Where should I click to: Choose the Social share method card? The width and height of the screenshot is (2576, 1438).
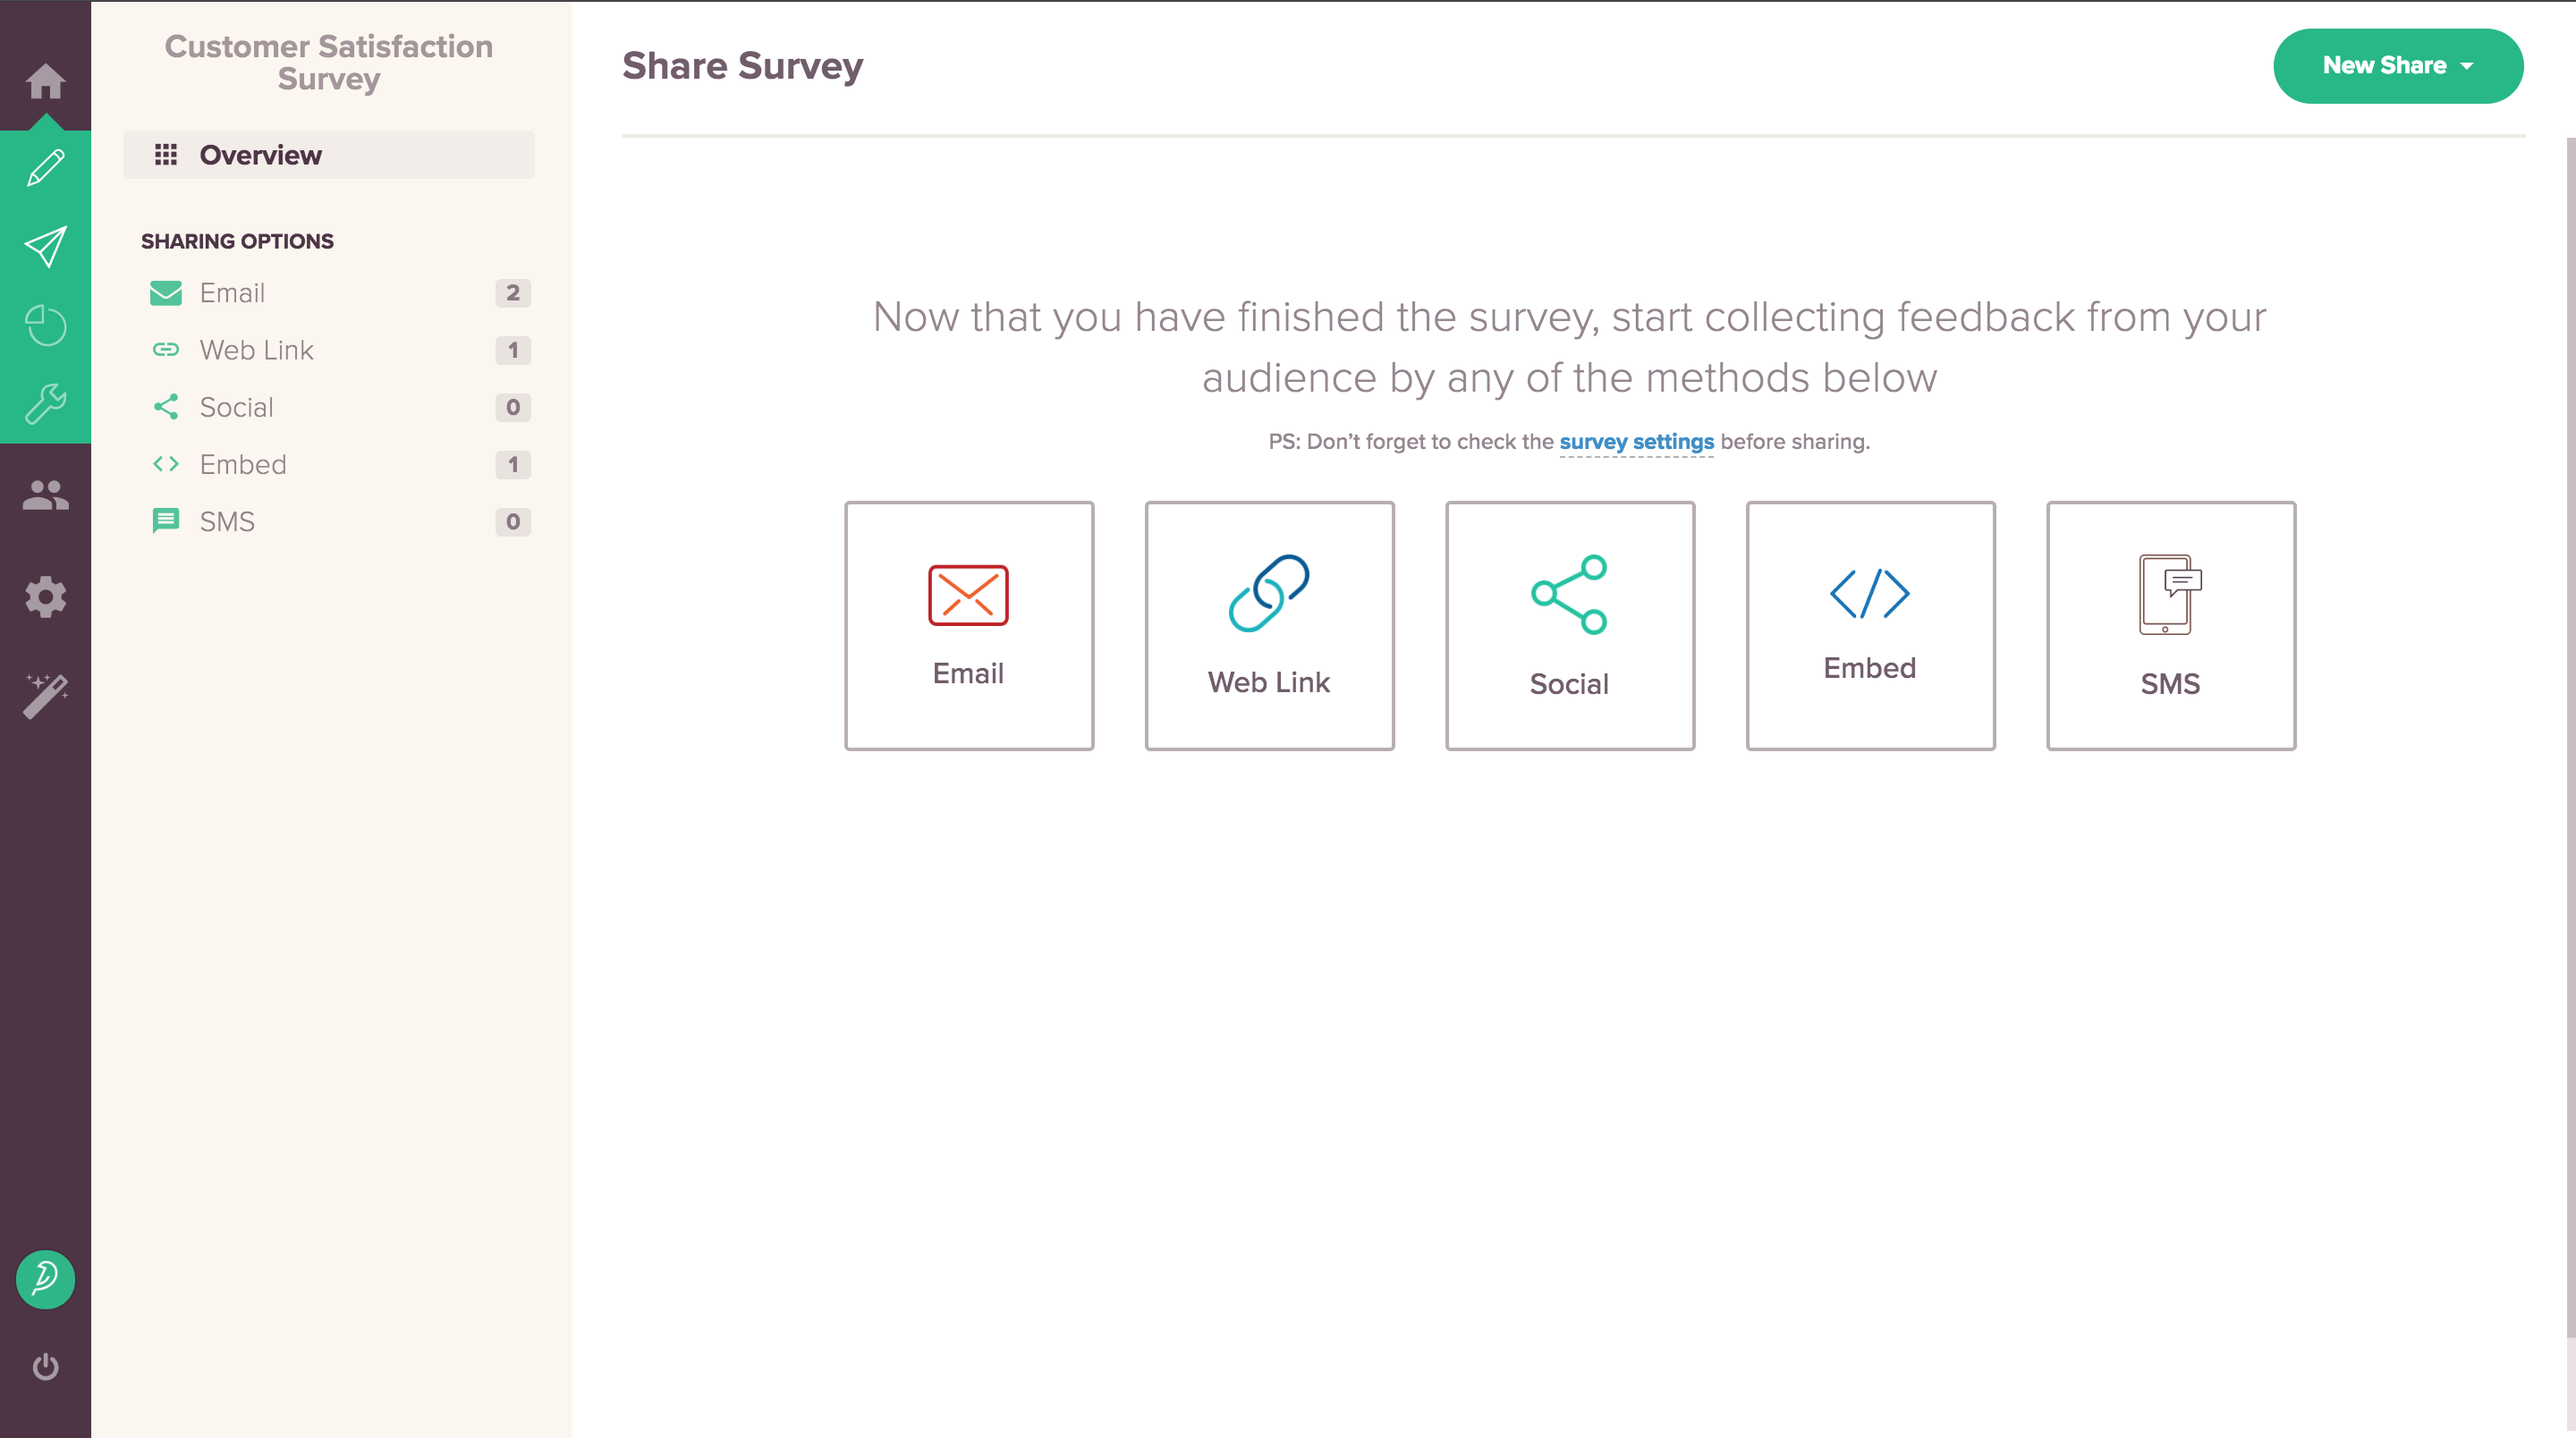coord(1569,626)
